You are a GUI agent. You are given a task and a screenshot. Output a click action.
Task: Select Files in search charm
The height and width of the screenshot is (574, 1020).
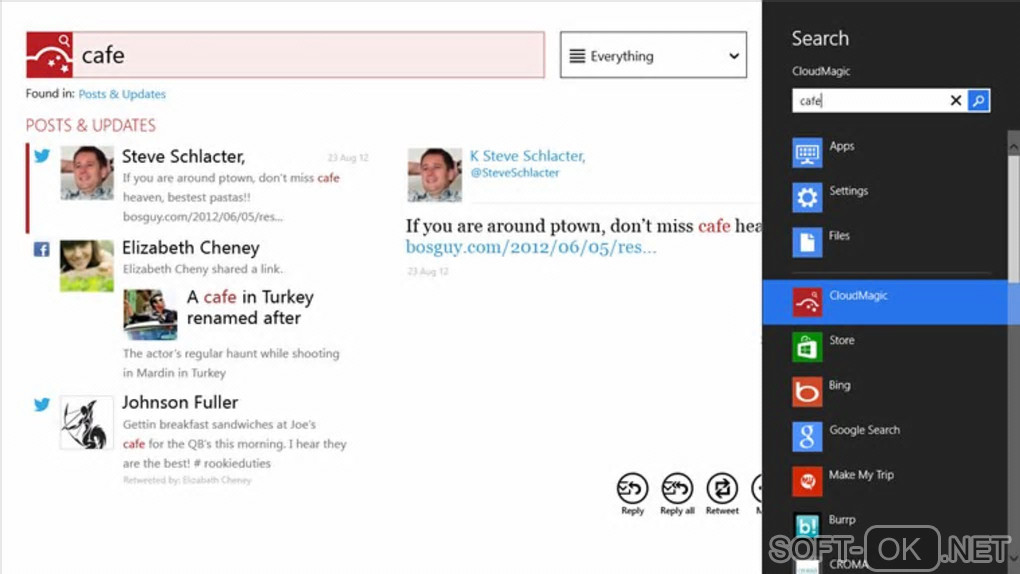[x=887, y=242]
